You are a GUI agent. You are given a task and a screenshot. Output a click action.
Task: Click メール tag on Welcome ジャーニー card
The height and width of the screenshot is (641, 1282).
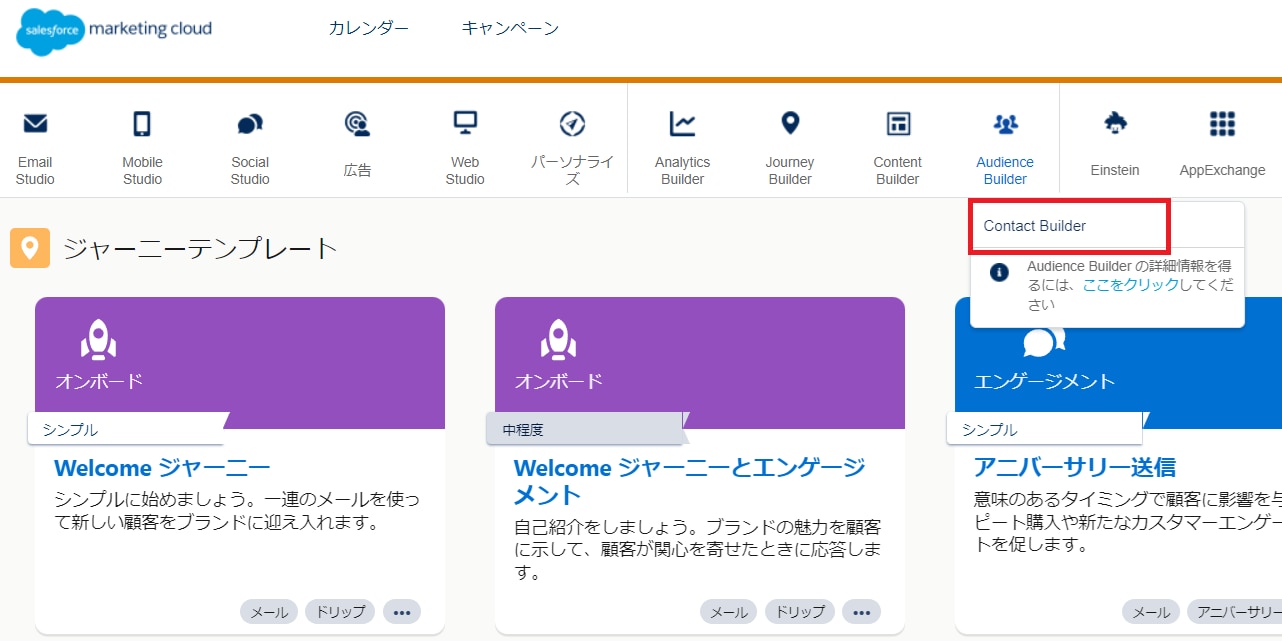pyautogui.click(x=269, y=612)
